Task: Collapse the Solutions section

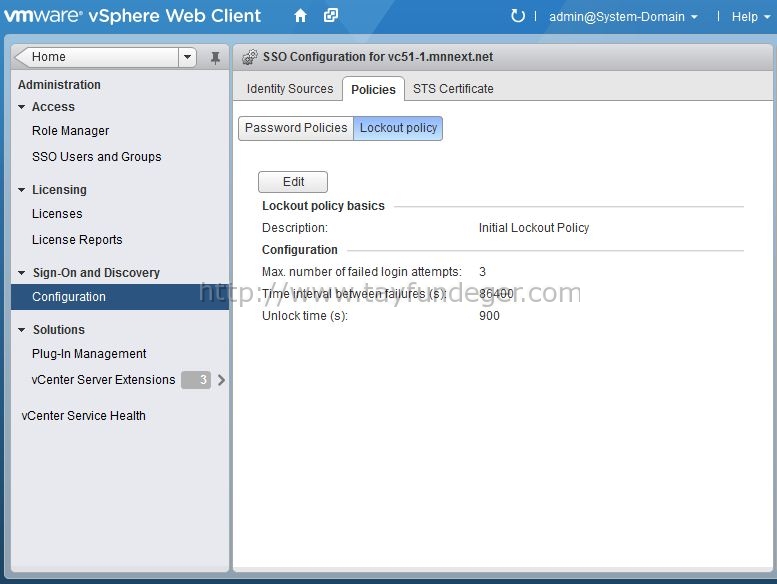Action: click(x=21, y=329)
